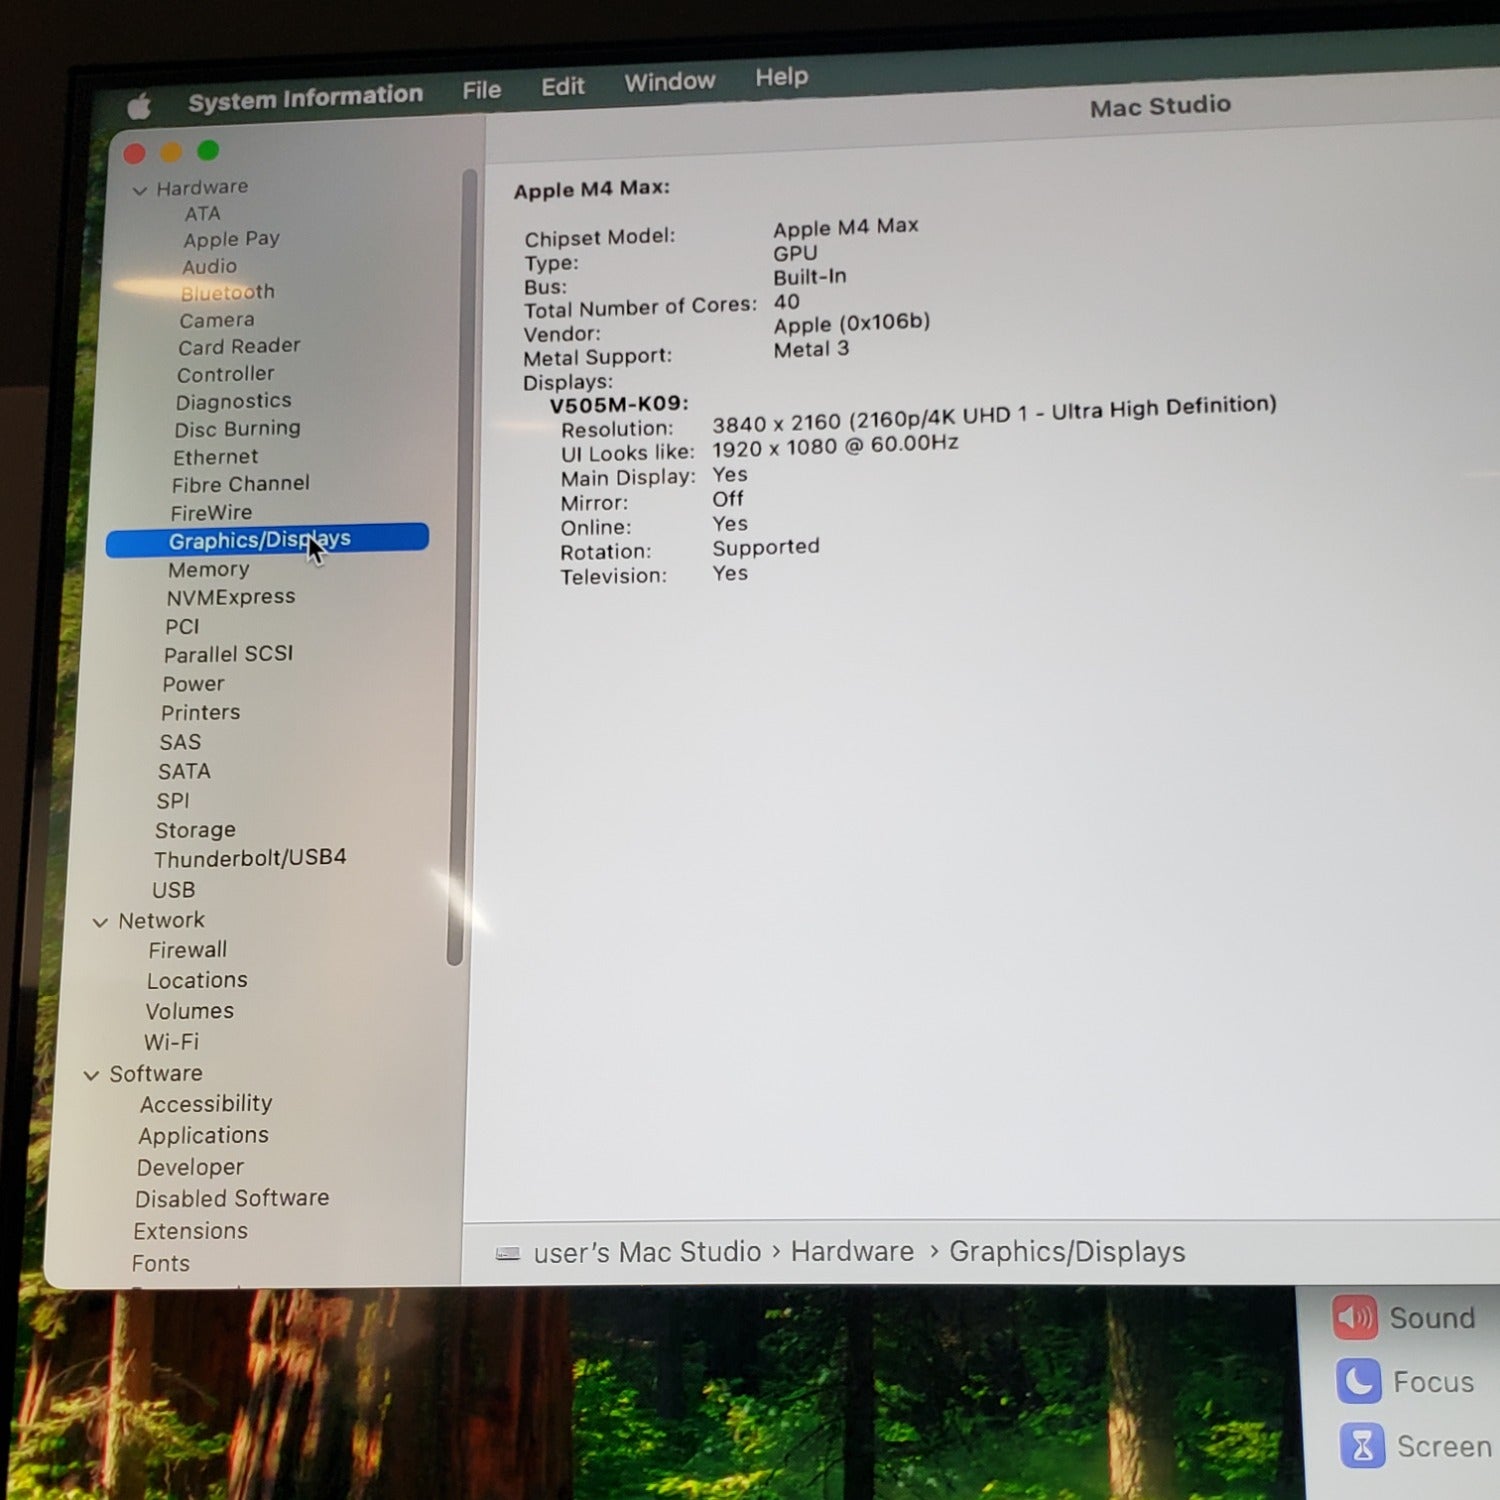Click the Network category label
Screen dimensions: 1500x1500
pos(161,920)
